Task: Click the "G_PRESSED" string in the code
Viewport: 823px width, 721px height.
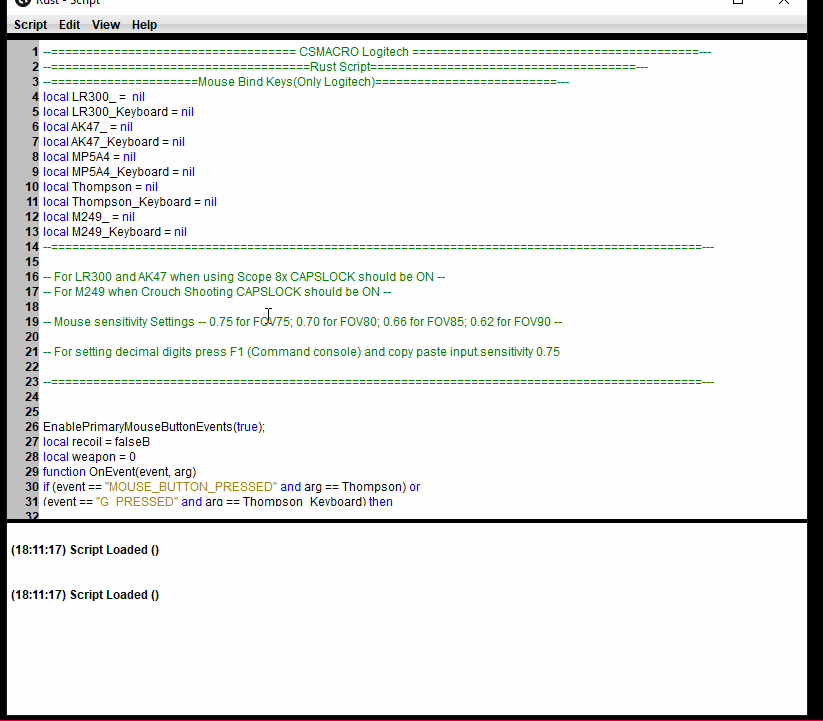Action: [137, 502]
